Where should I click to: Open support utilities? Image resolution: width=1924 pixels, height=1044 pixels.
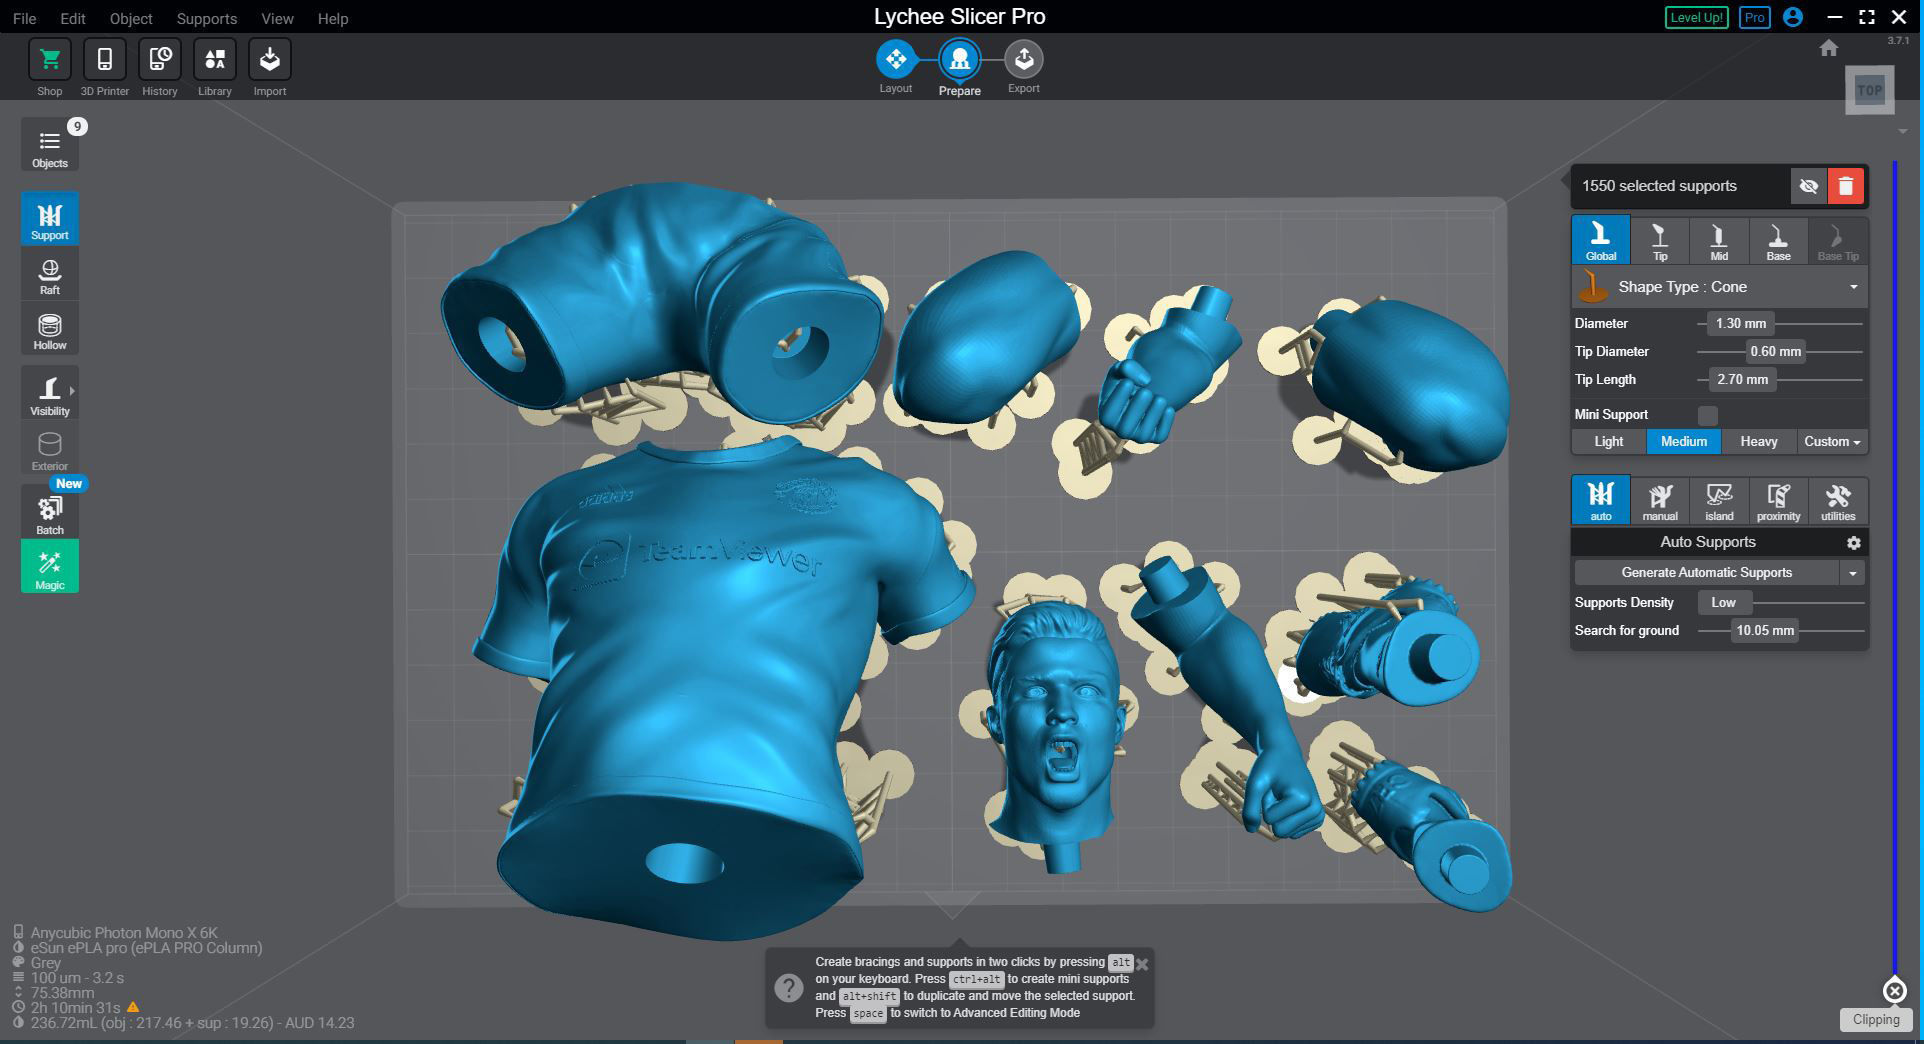[1838, 500]
